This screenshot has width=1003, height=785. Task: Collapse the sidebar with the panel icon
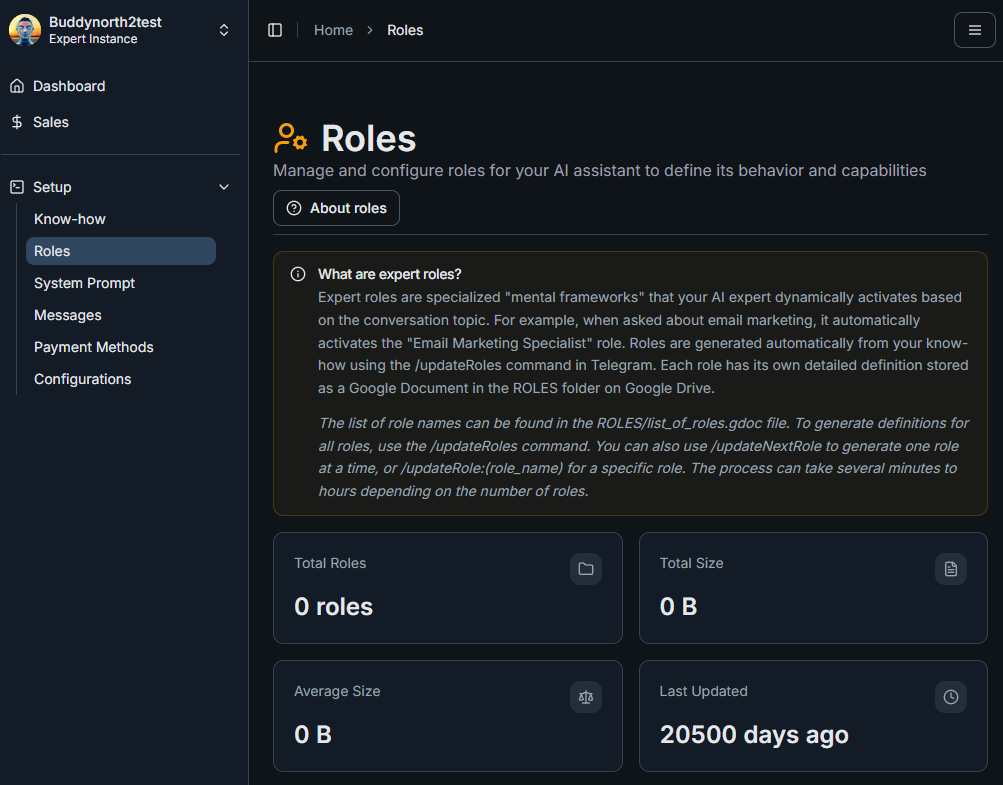tap(275, 29)
